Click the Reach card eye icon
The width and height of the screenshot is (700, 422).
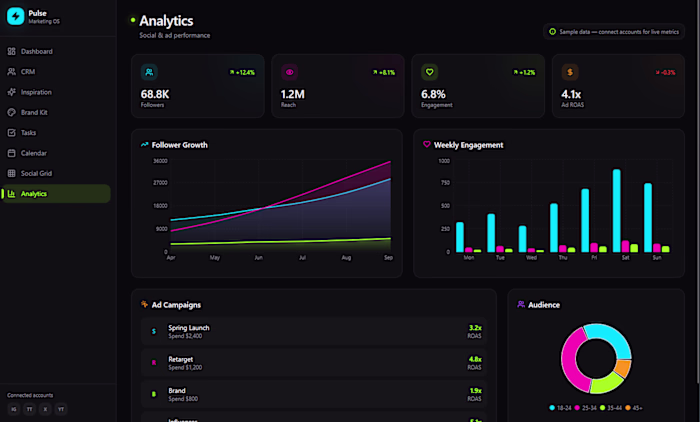click(289, 72)
